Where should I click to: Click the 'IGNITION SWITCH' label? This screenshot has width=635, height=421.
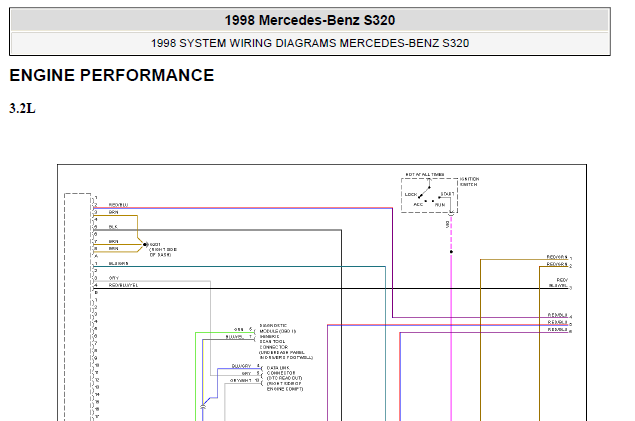click(469, 181)
